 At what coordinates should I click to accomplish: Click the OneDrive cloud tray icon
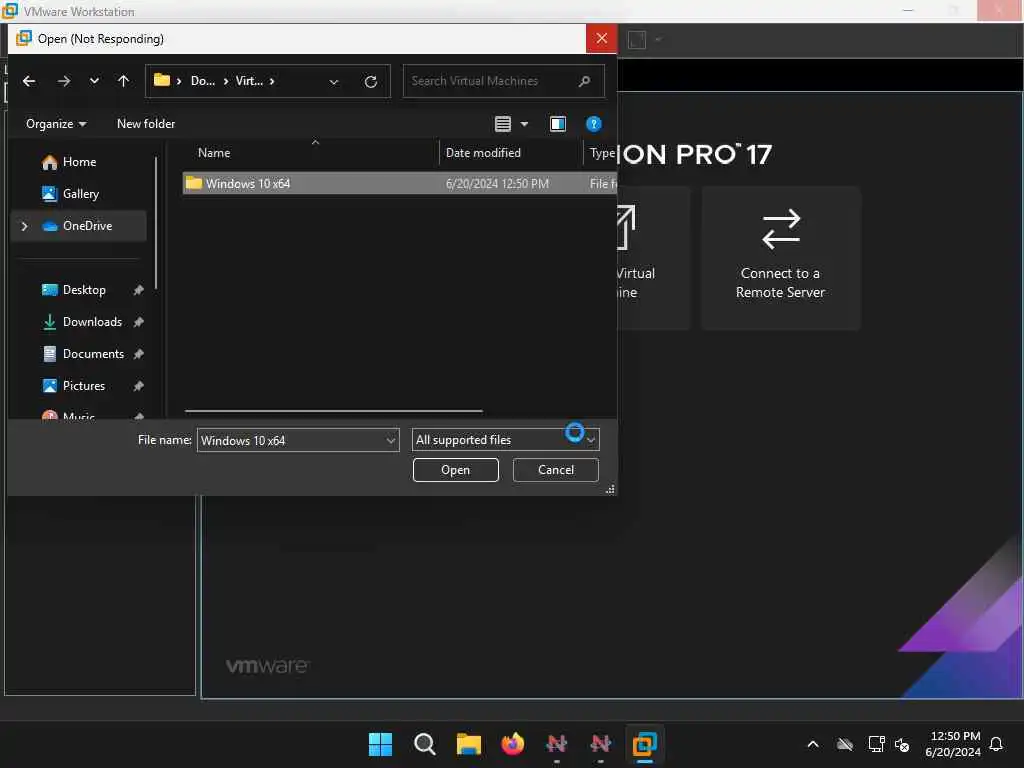pyautogui.click(x=844, y=744)
